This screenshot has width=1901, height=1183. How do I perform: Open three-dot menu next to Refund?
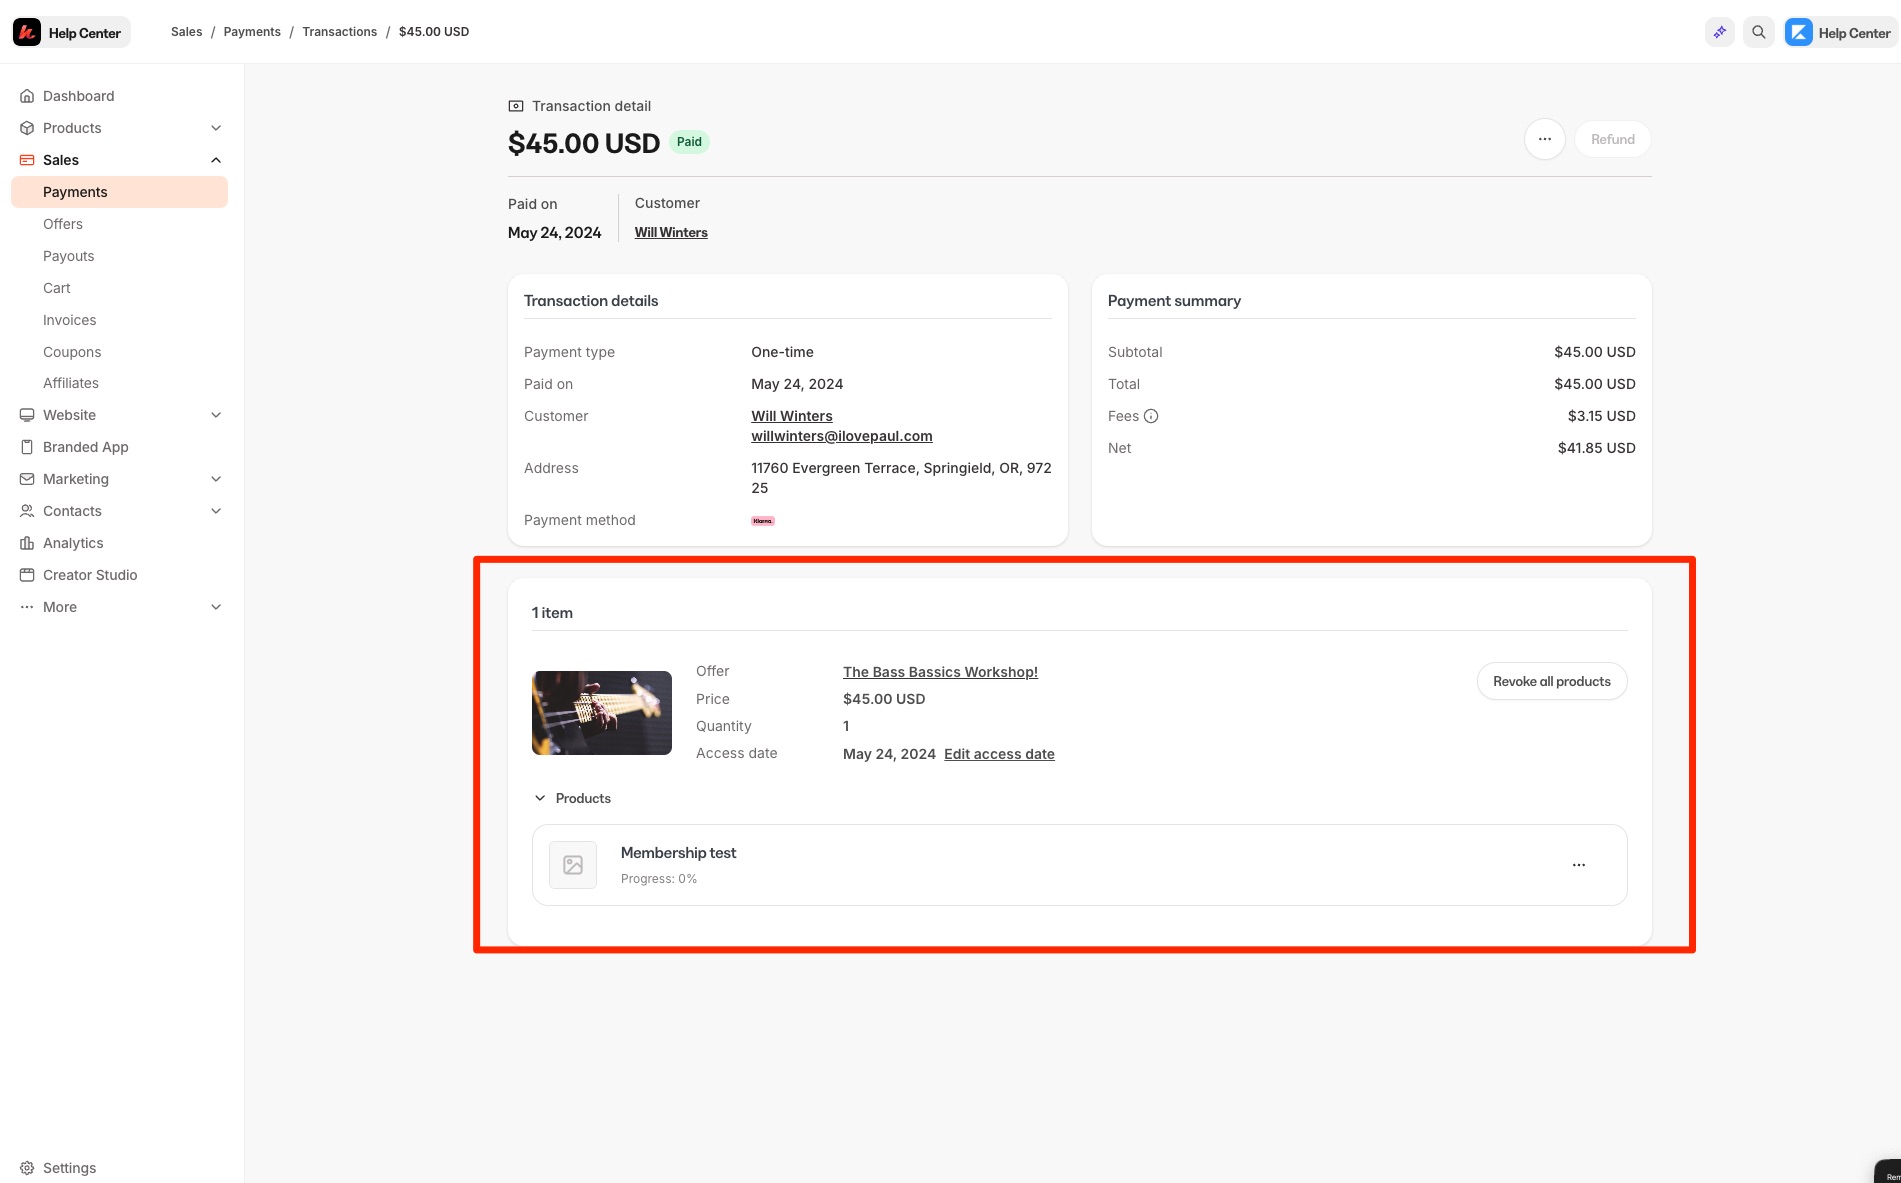coord(1545,139)
